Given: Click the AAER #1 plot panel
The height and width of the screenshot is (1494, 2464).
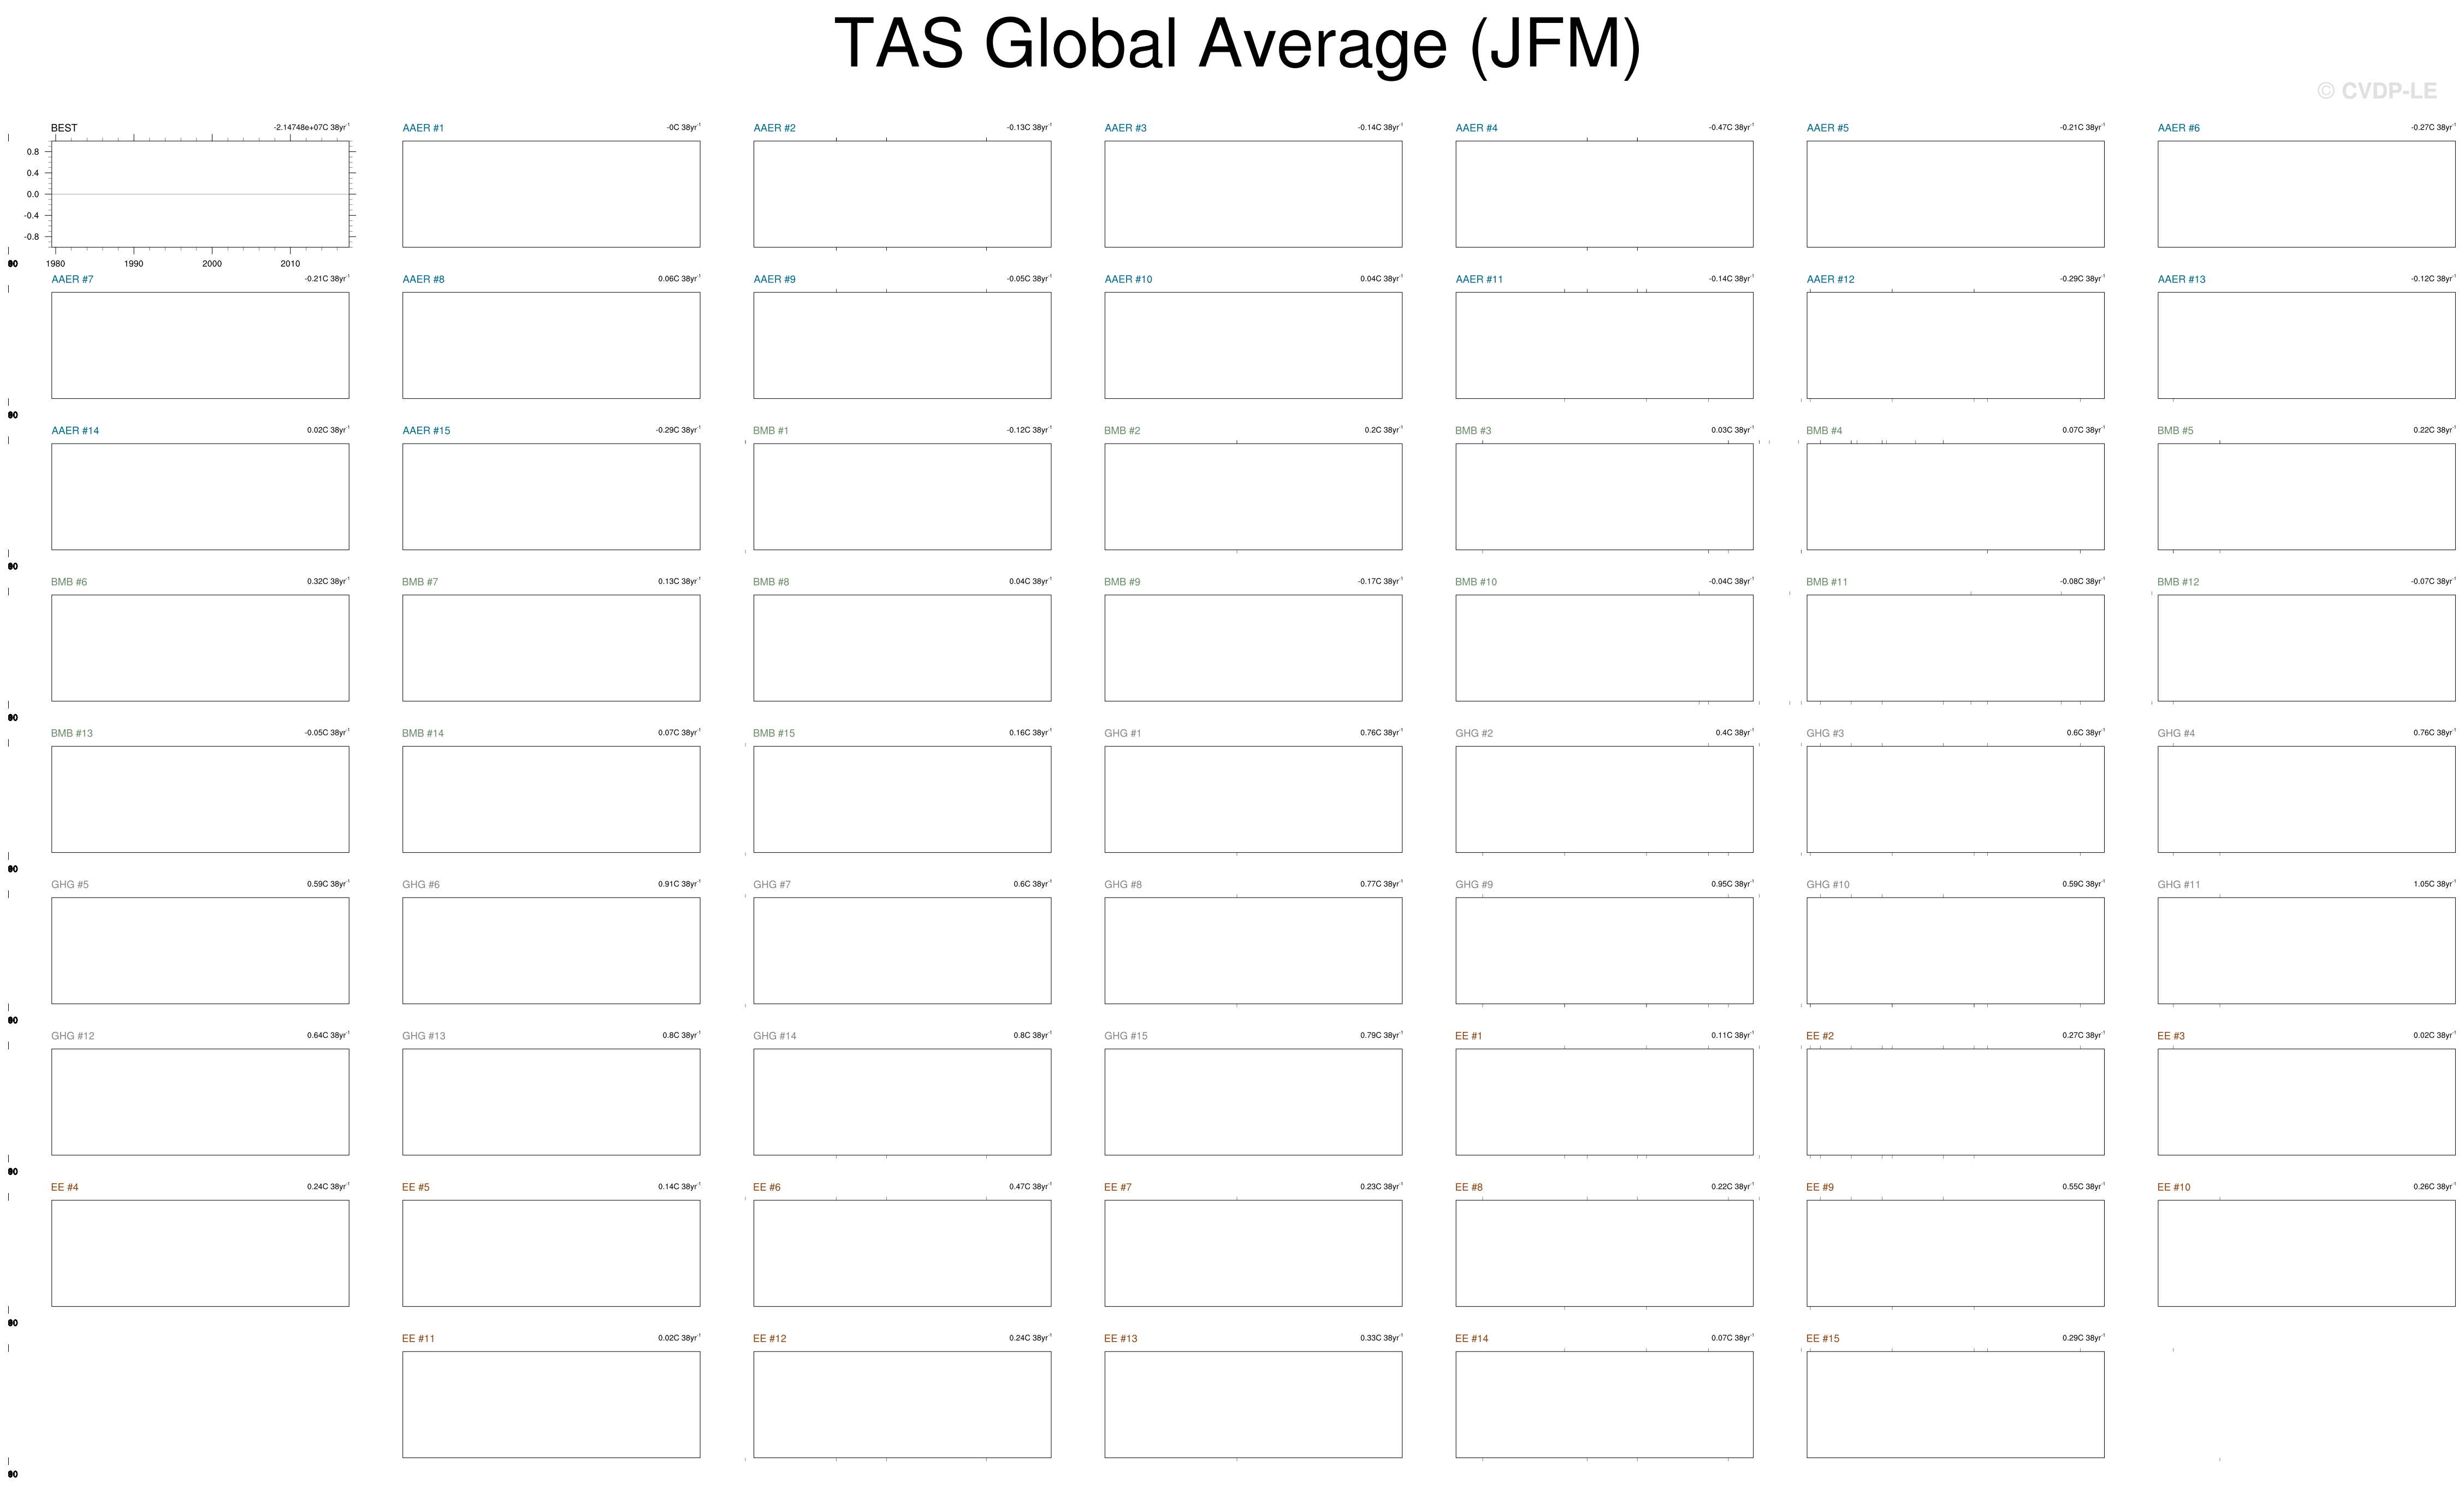Looking at the screenshot, I should click(551, 194).
